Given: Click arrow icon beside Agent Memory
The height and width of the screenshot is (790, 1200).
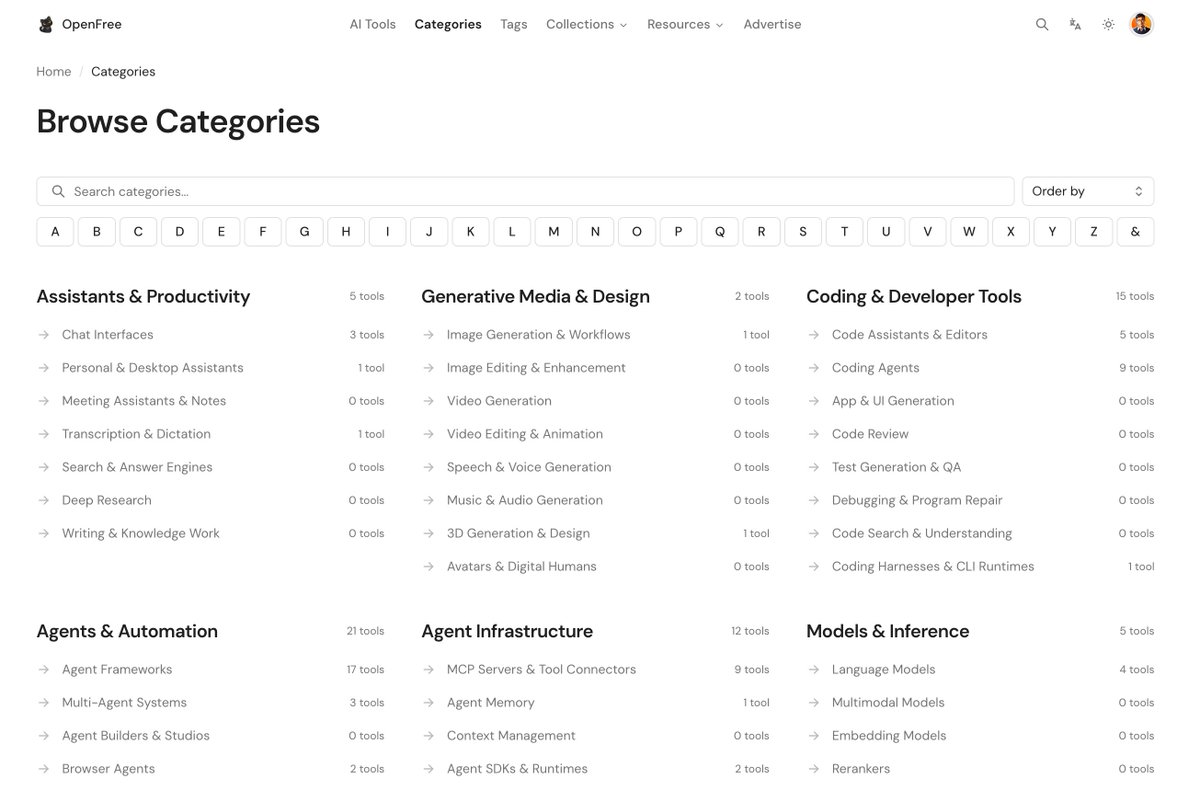Looking at the screenshot, I should point(429,703).
